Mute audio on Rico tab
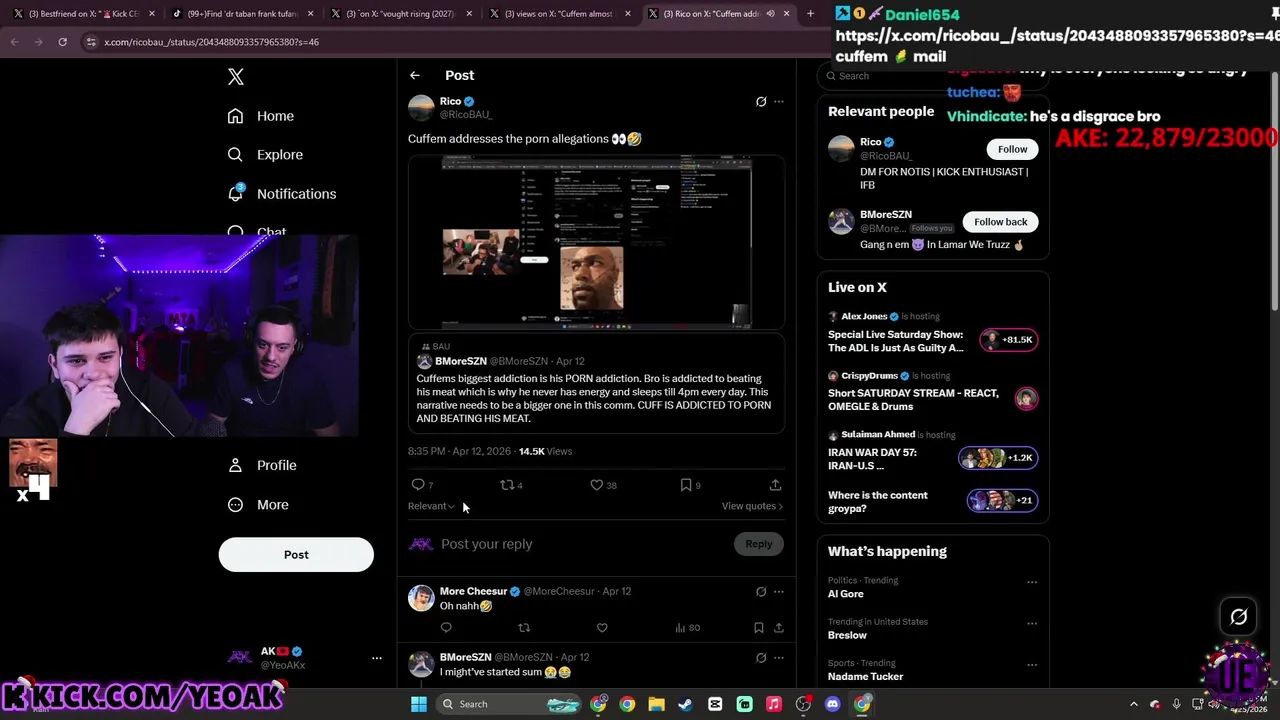The image size is (1280, 720). 770,14
